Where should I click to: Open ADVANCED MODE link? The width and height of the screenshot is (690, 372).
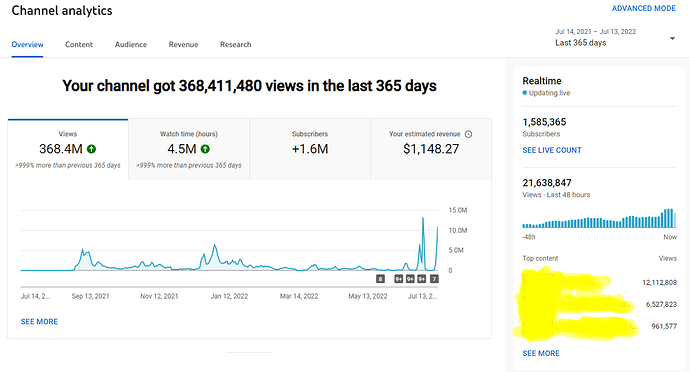(643, 8)
